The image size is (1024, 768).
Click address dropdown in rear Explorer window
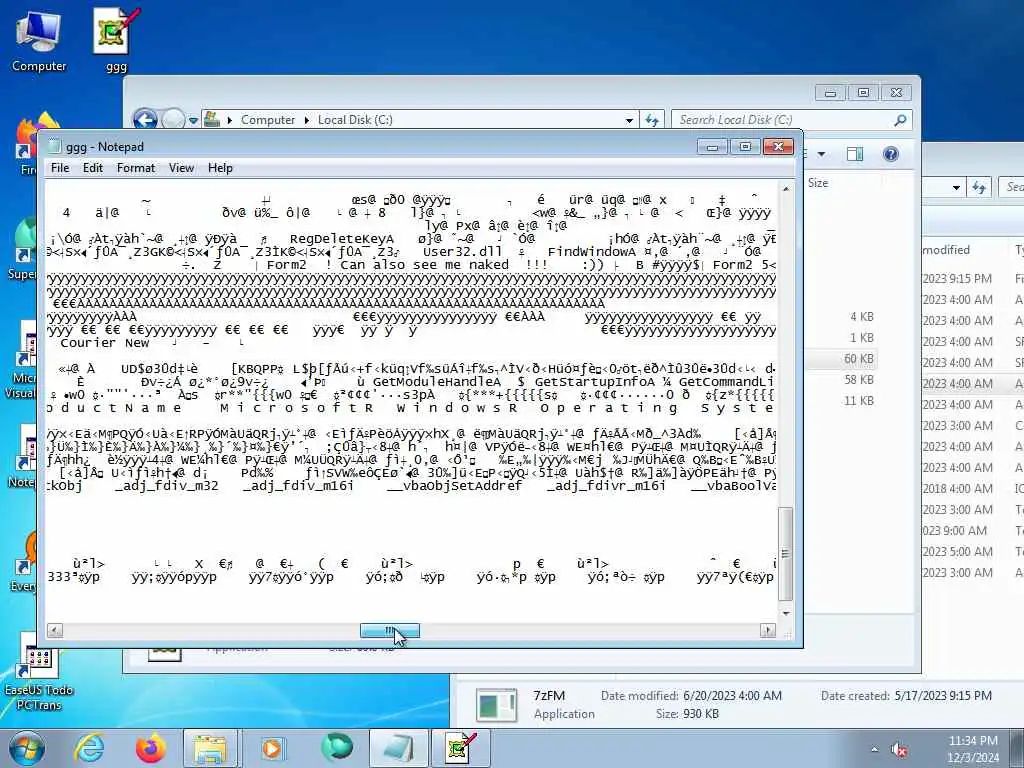coord(956,188)
